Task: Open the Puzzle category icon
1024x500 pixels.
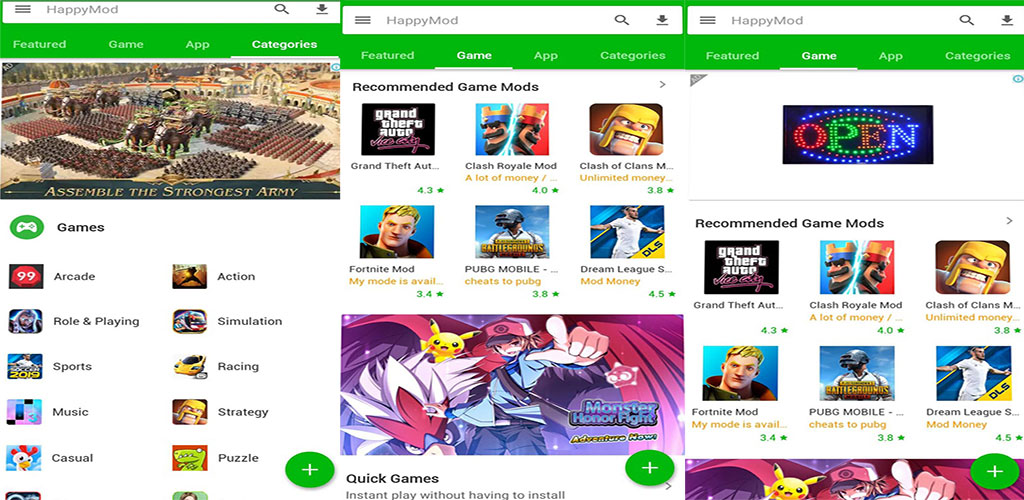Action: [x=189, y=458]
